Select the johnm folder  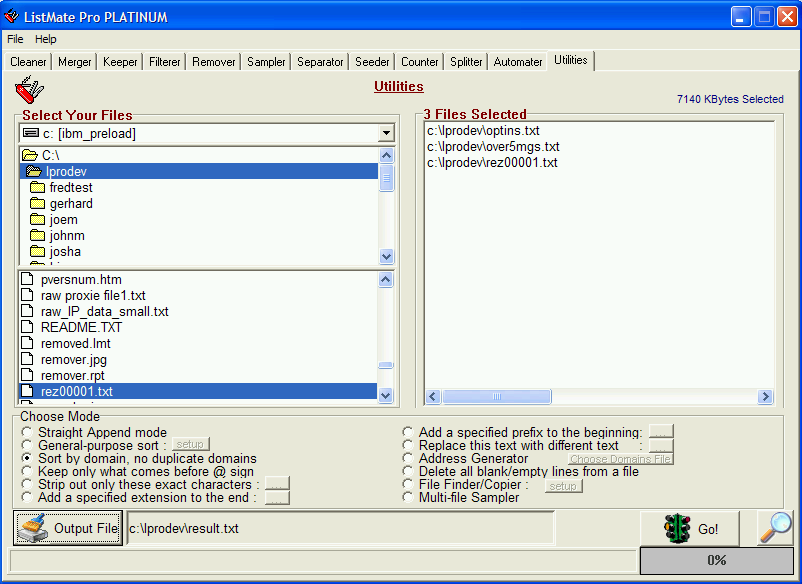57,235
